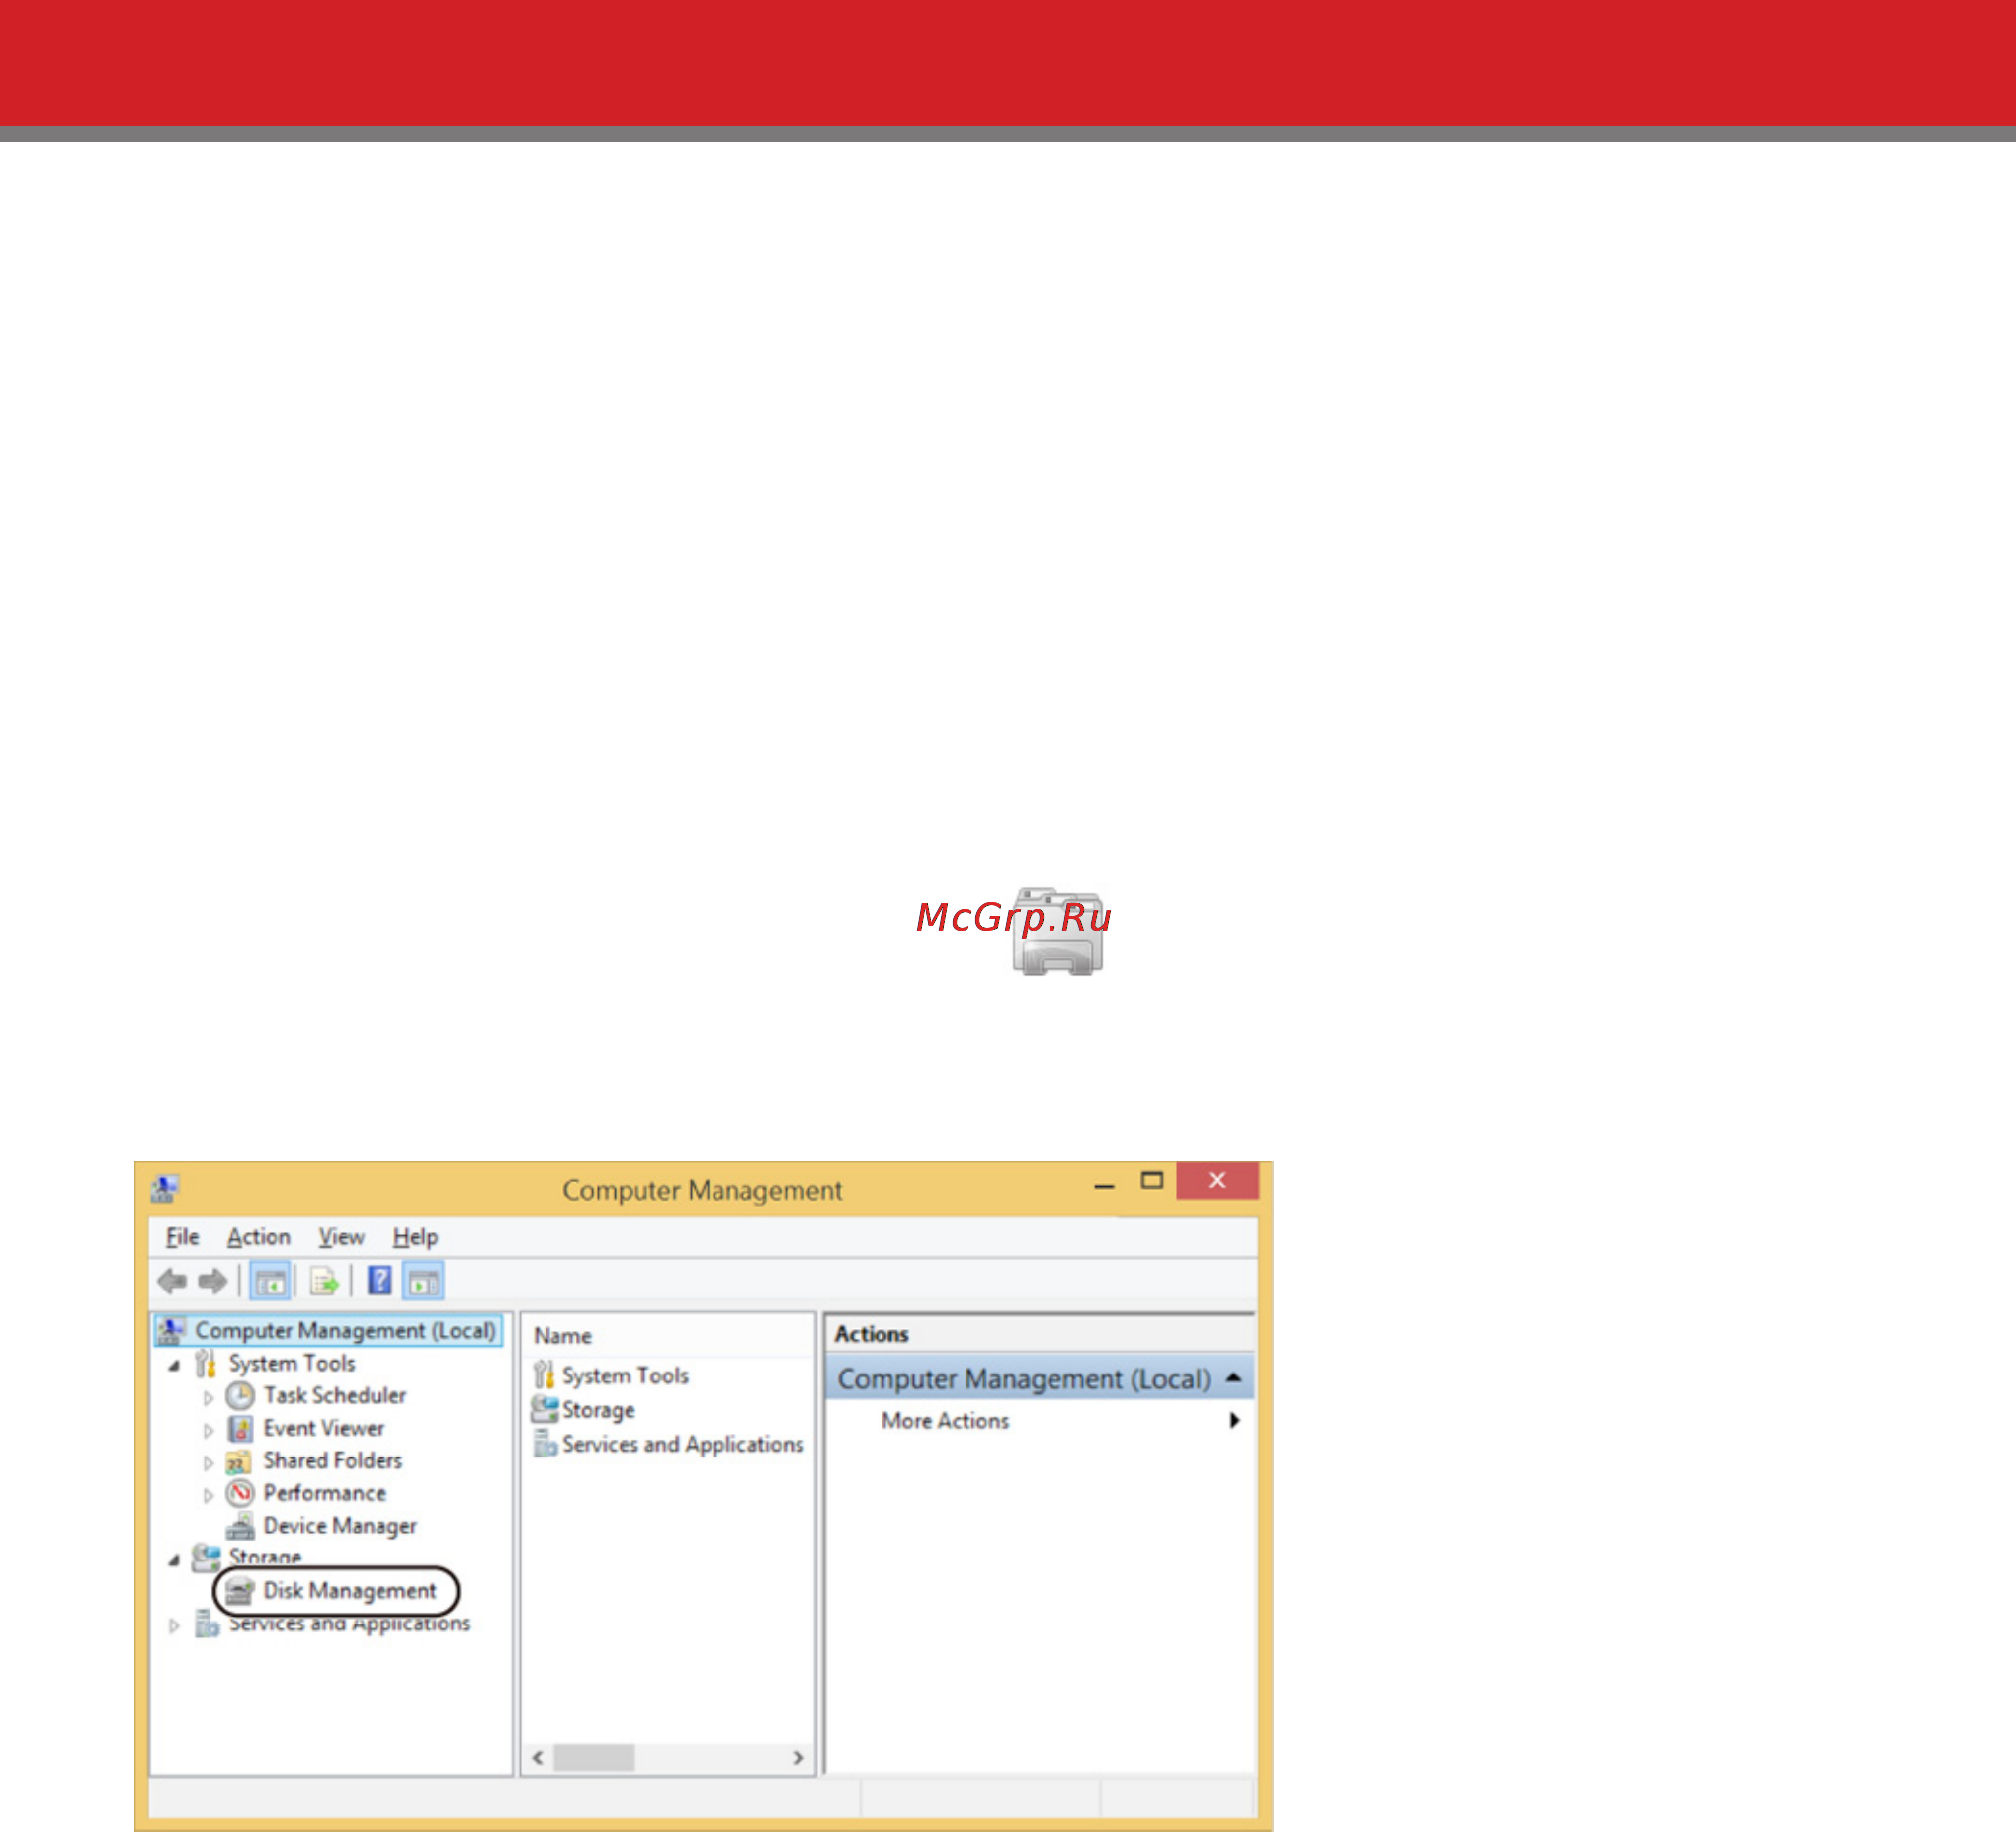Expand Services and Applications tree node
Screen dimensions: 2016x1832
174,1626
